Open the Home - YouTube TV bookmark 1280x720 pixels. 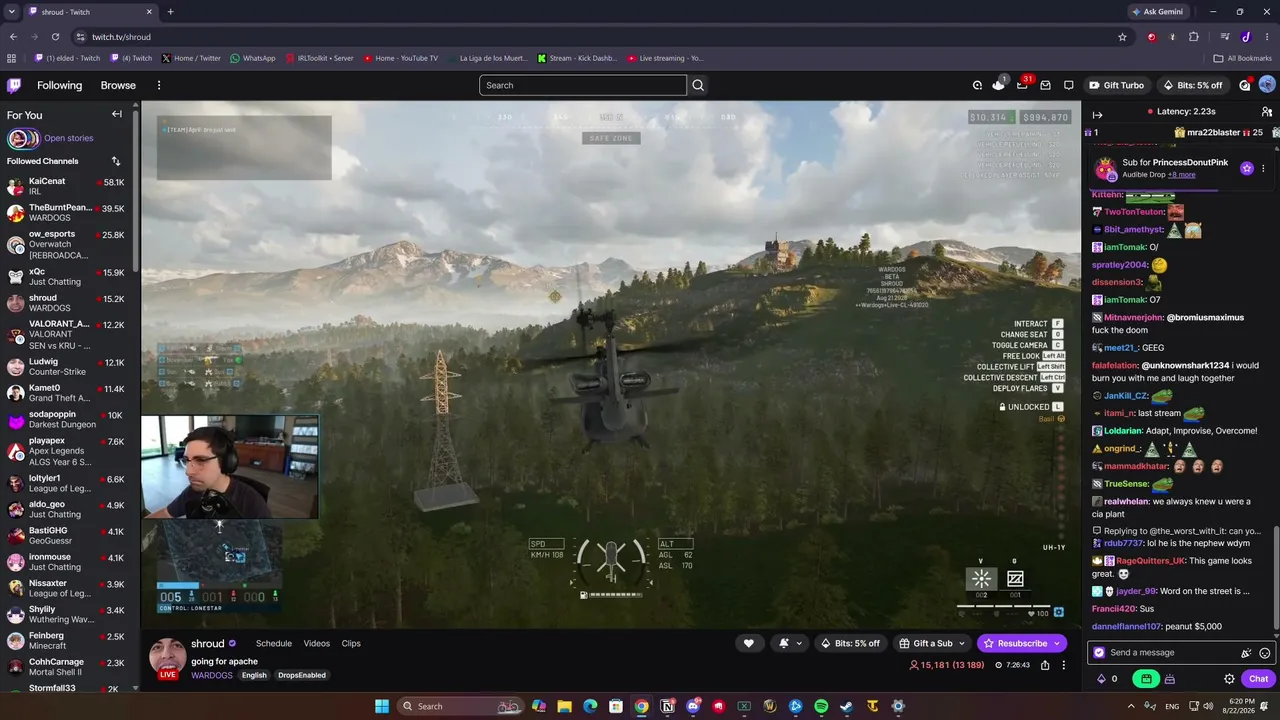coord(400,58)
